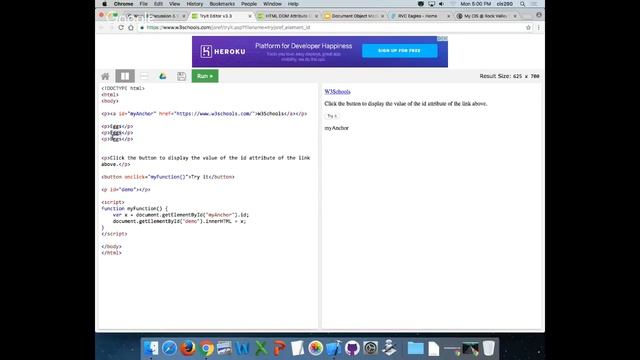Open Safari from the dock
The width and height of the screenshot is (640, 360).
click(x=169, y=348)
